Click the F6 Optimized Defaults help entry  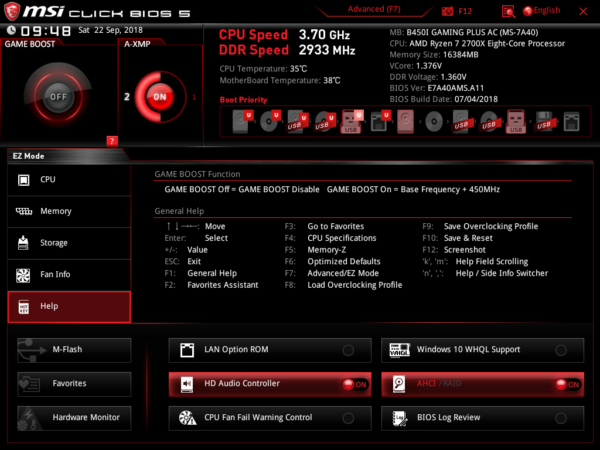point(333,261)
